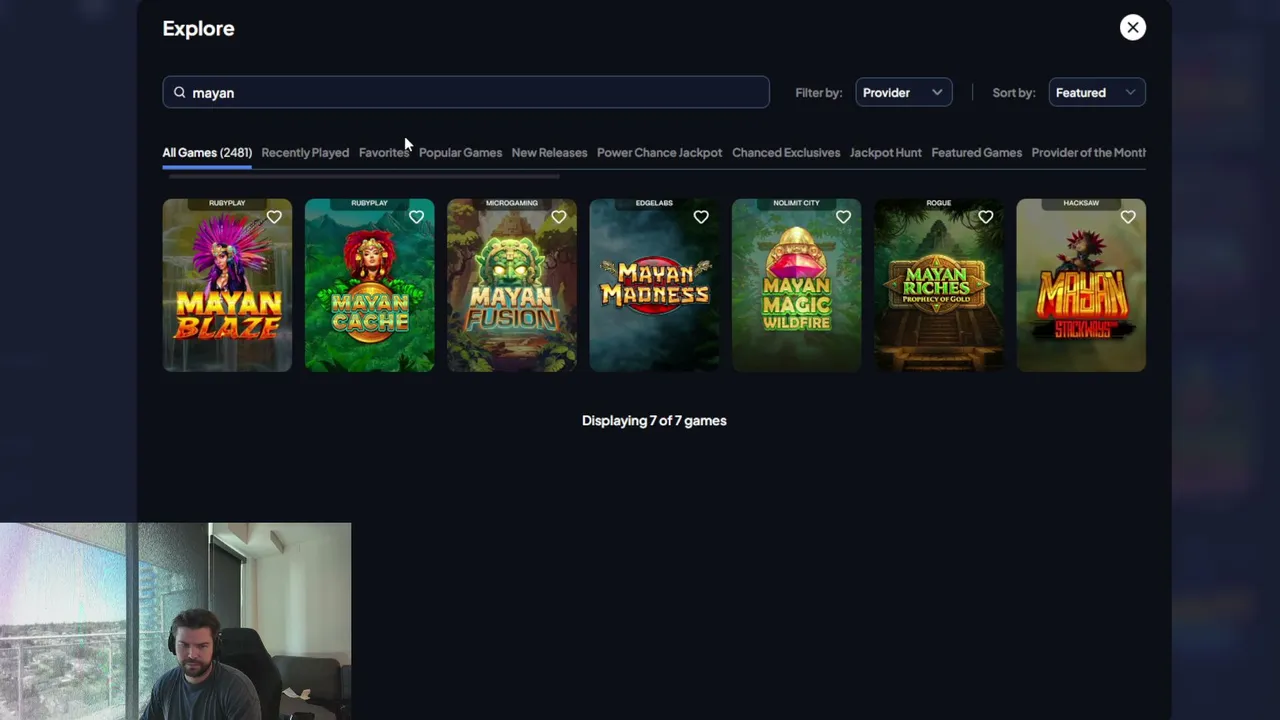The image size is (1280, 720).
Task: Click the Sort by label
Action: click(1013, 93)
